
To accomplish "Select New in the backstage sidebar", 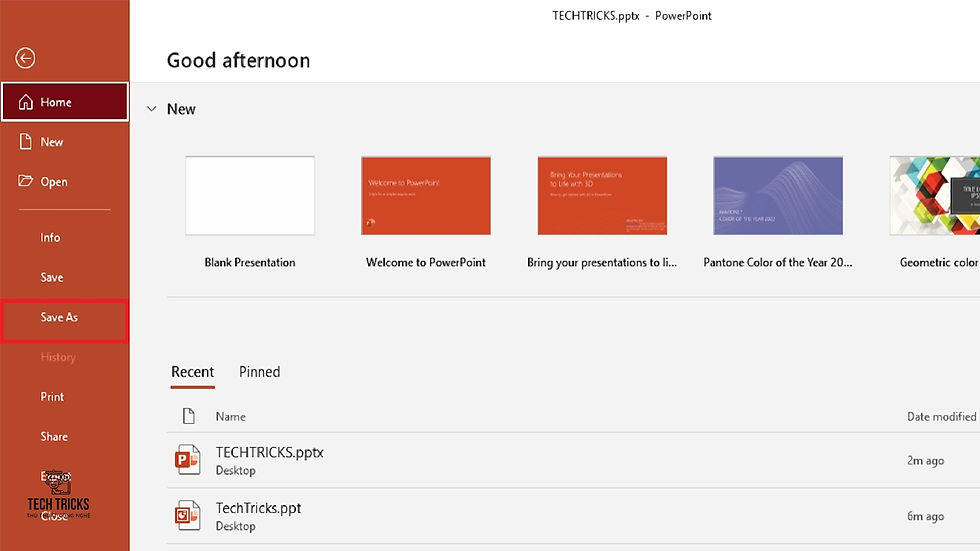I will point(65,142).
